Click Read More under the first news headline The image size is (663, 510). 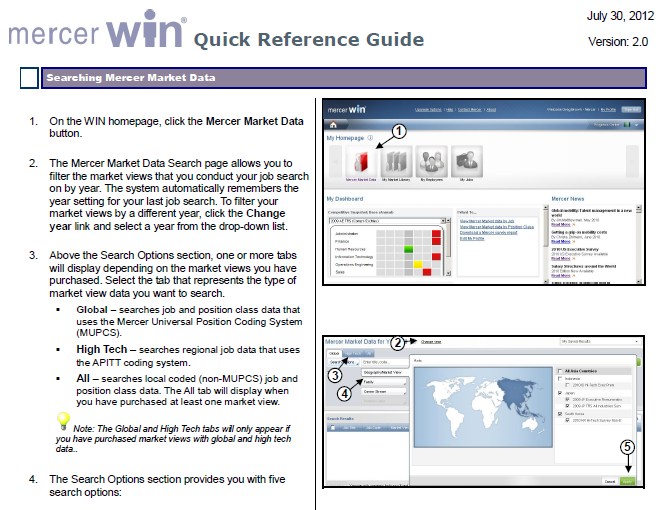click(x=561, y=225)
